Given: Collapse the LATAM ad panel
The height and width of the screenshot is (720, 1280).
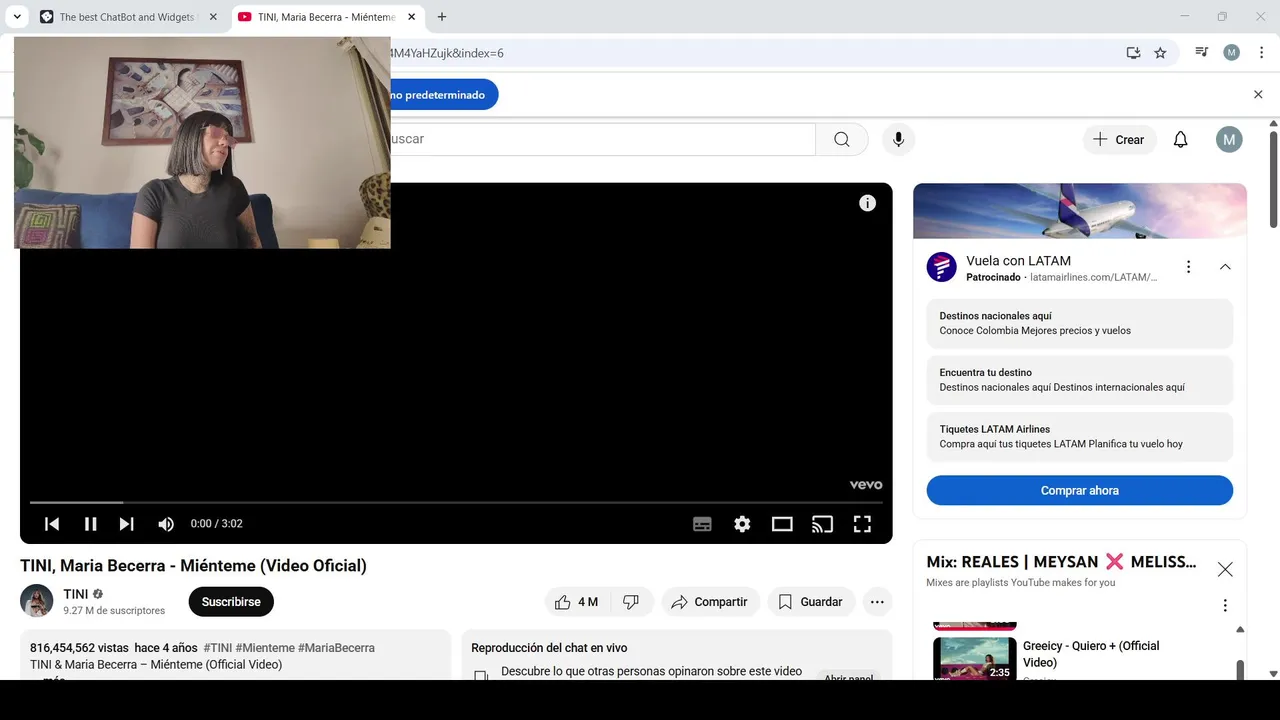Looking at the screenshot, I should [x=1225, y=267].
